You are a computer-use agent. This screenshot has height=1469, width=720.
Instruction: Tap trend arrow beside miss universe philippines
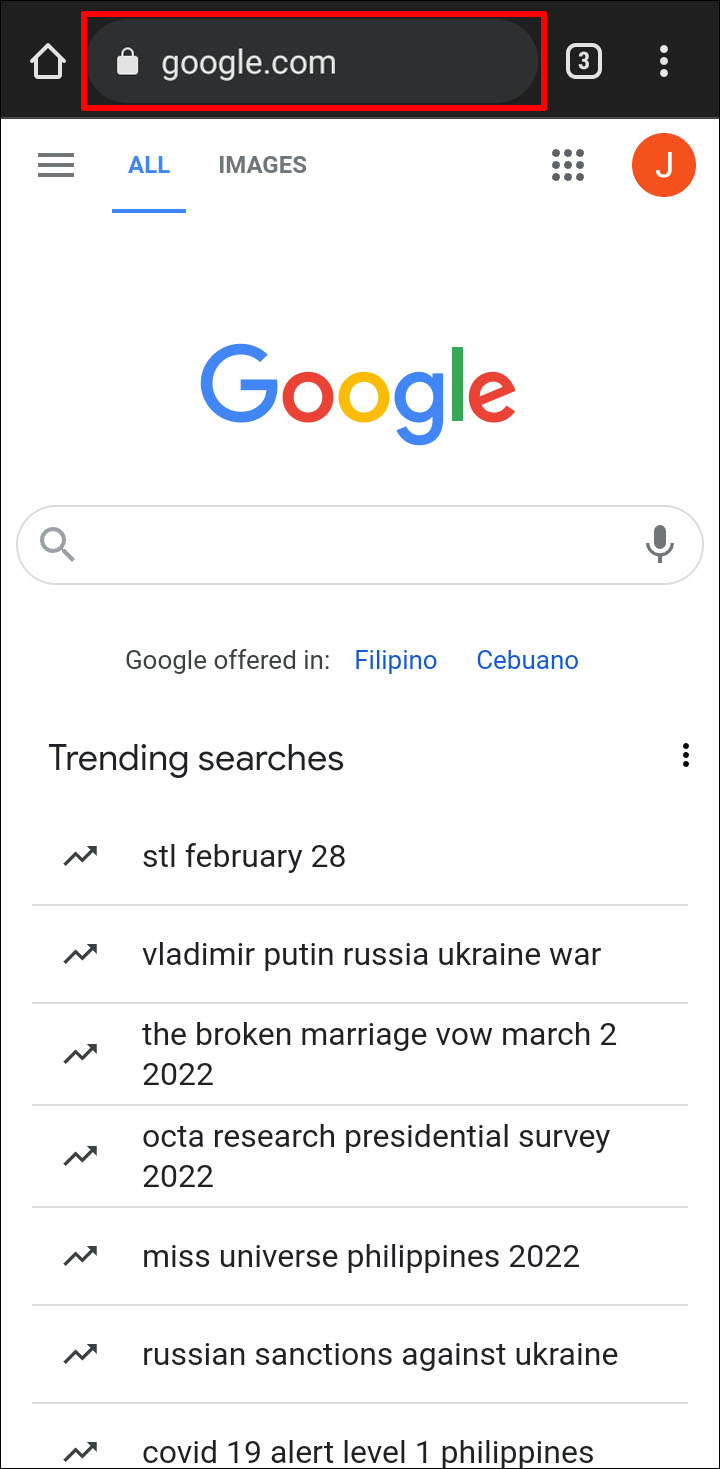(80, 1257)
